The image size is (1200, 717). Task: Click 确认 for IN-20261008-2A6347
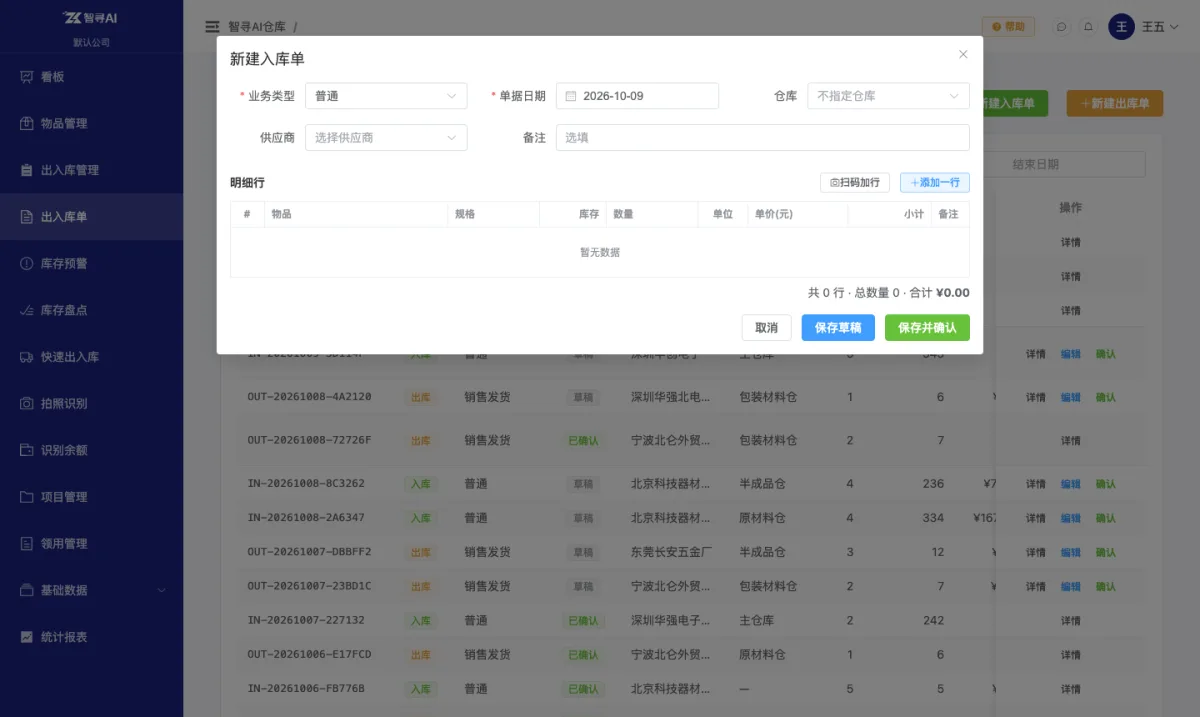[x=1106, y=518]
